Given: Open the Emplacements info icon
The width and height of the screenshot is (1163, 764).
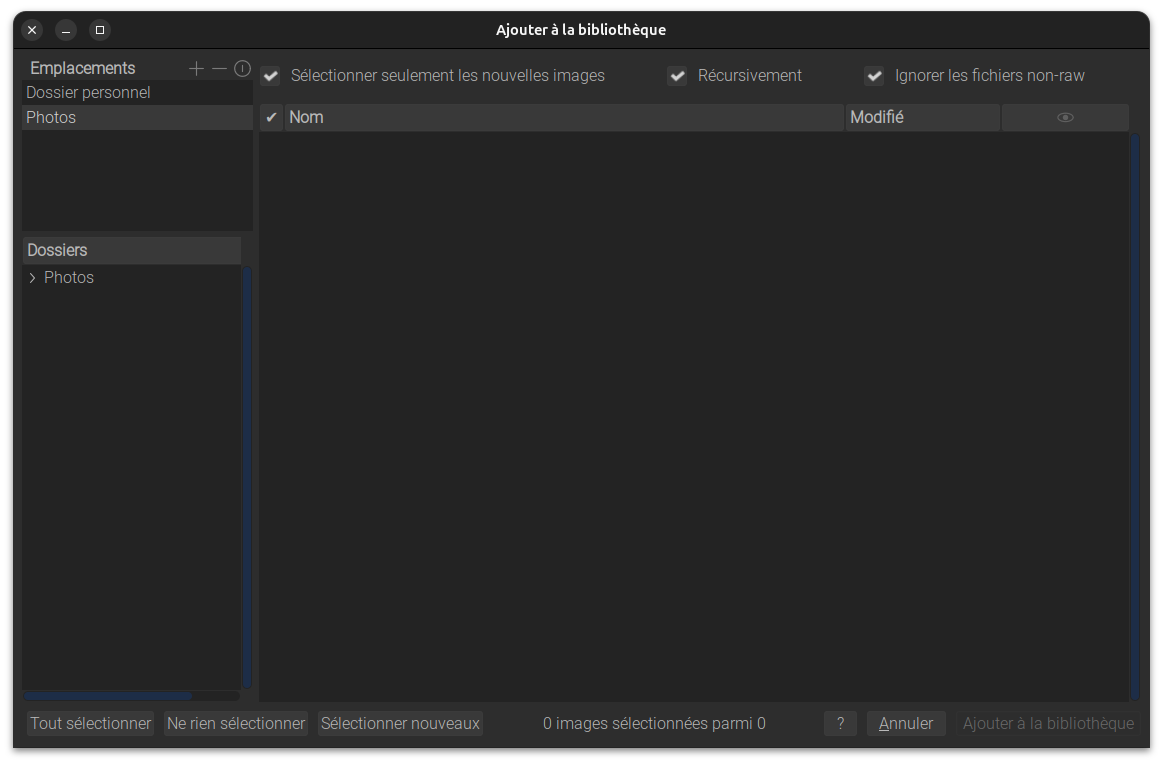Looking at the screenshot, I should (242, 68).
